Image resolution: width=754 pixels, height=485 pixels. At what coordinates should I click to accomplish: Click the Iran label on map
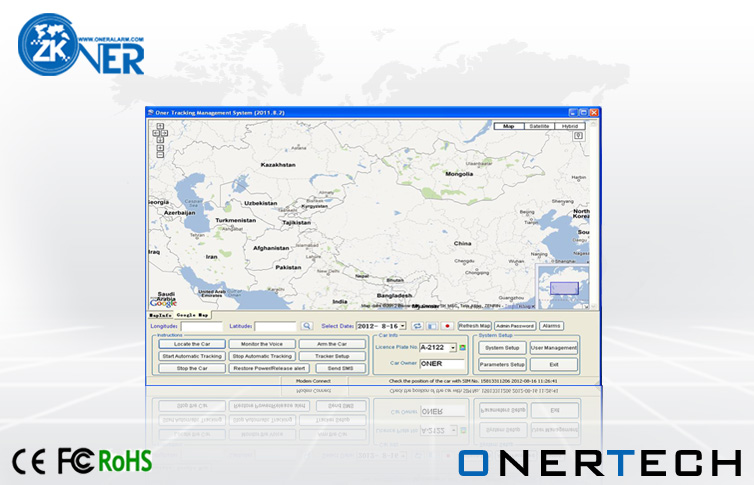tap(212, 257)
